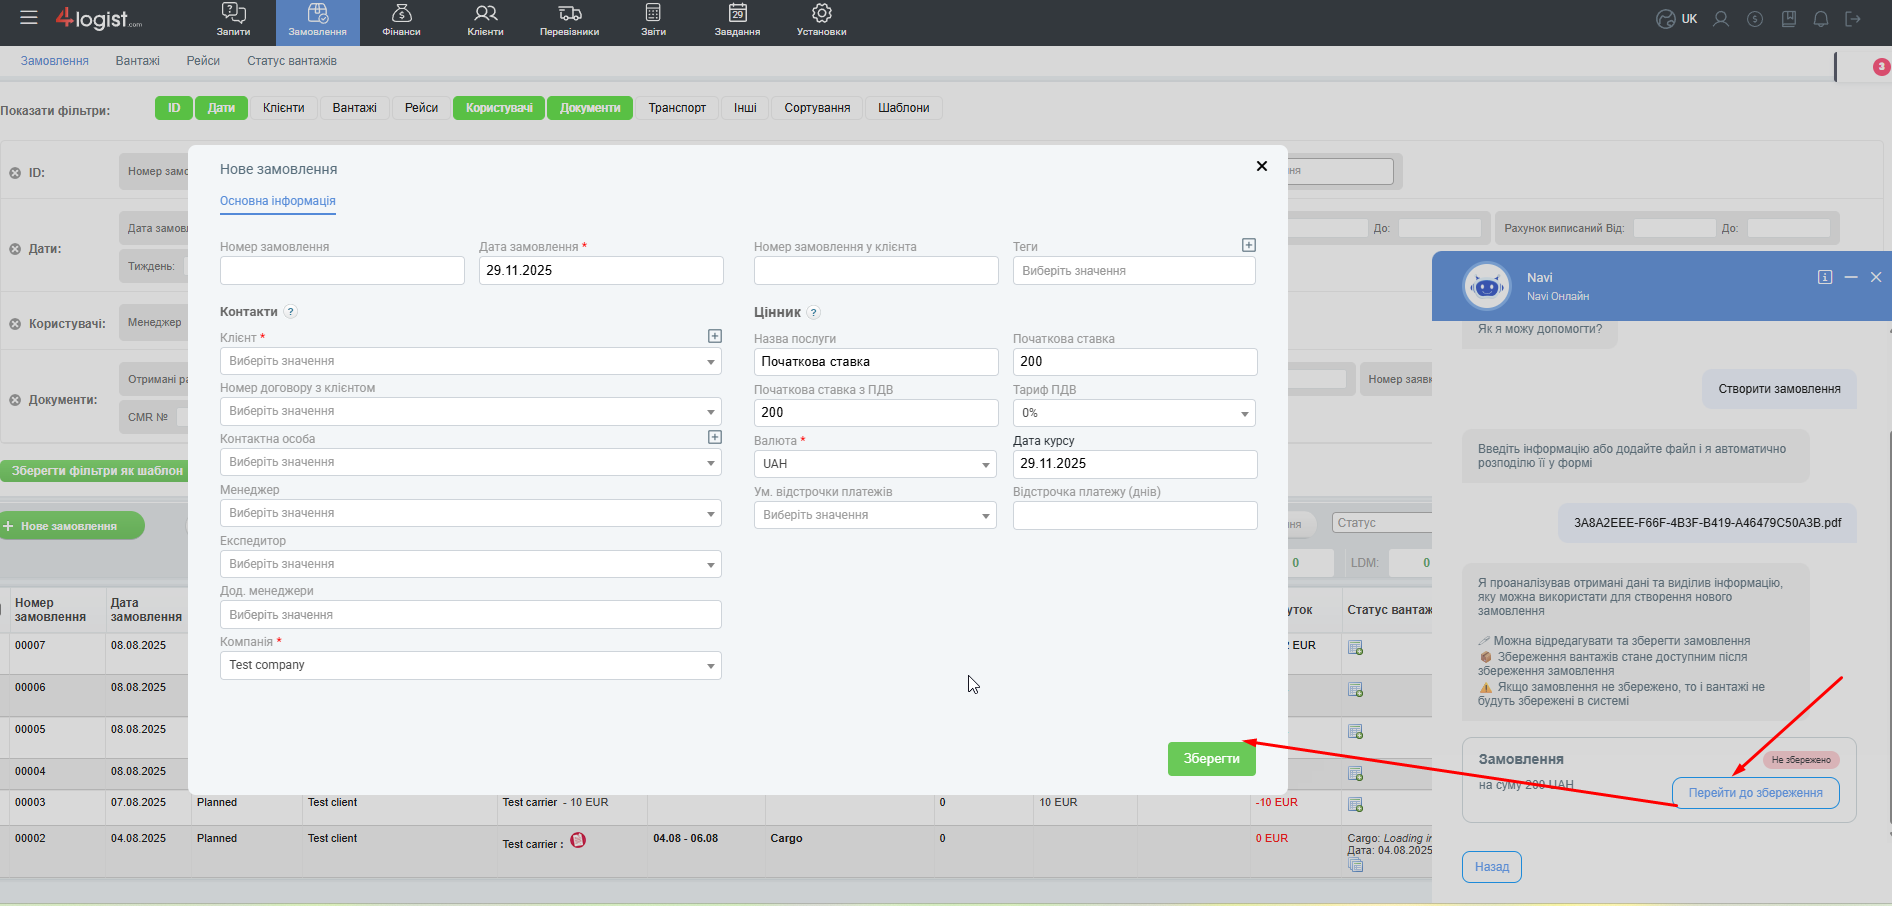Click Navi chat info icon
The height and width of the screenshot is (906, 1892).
[1825, 277]
